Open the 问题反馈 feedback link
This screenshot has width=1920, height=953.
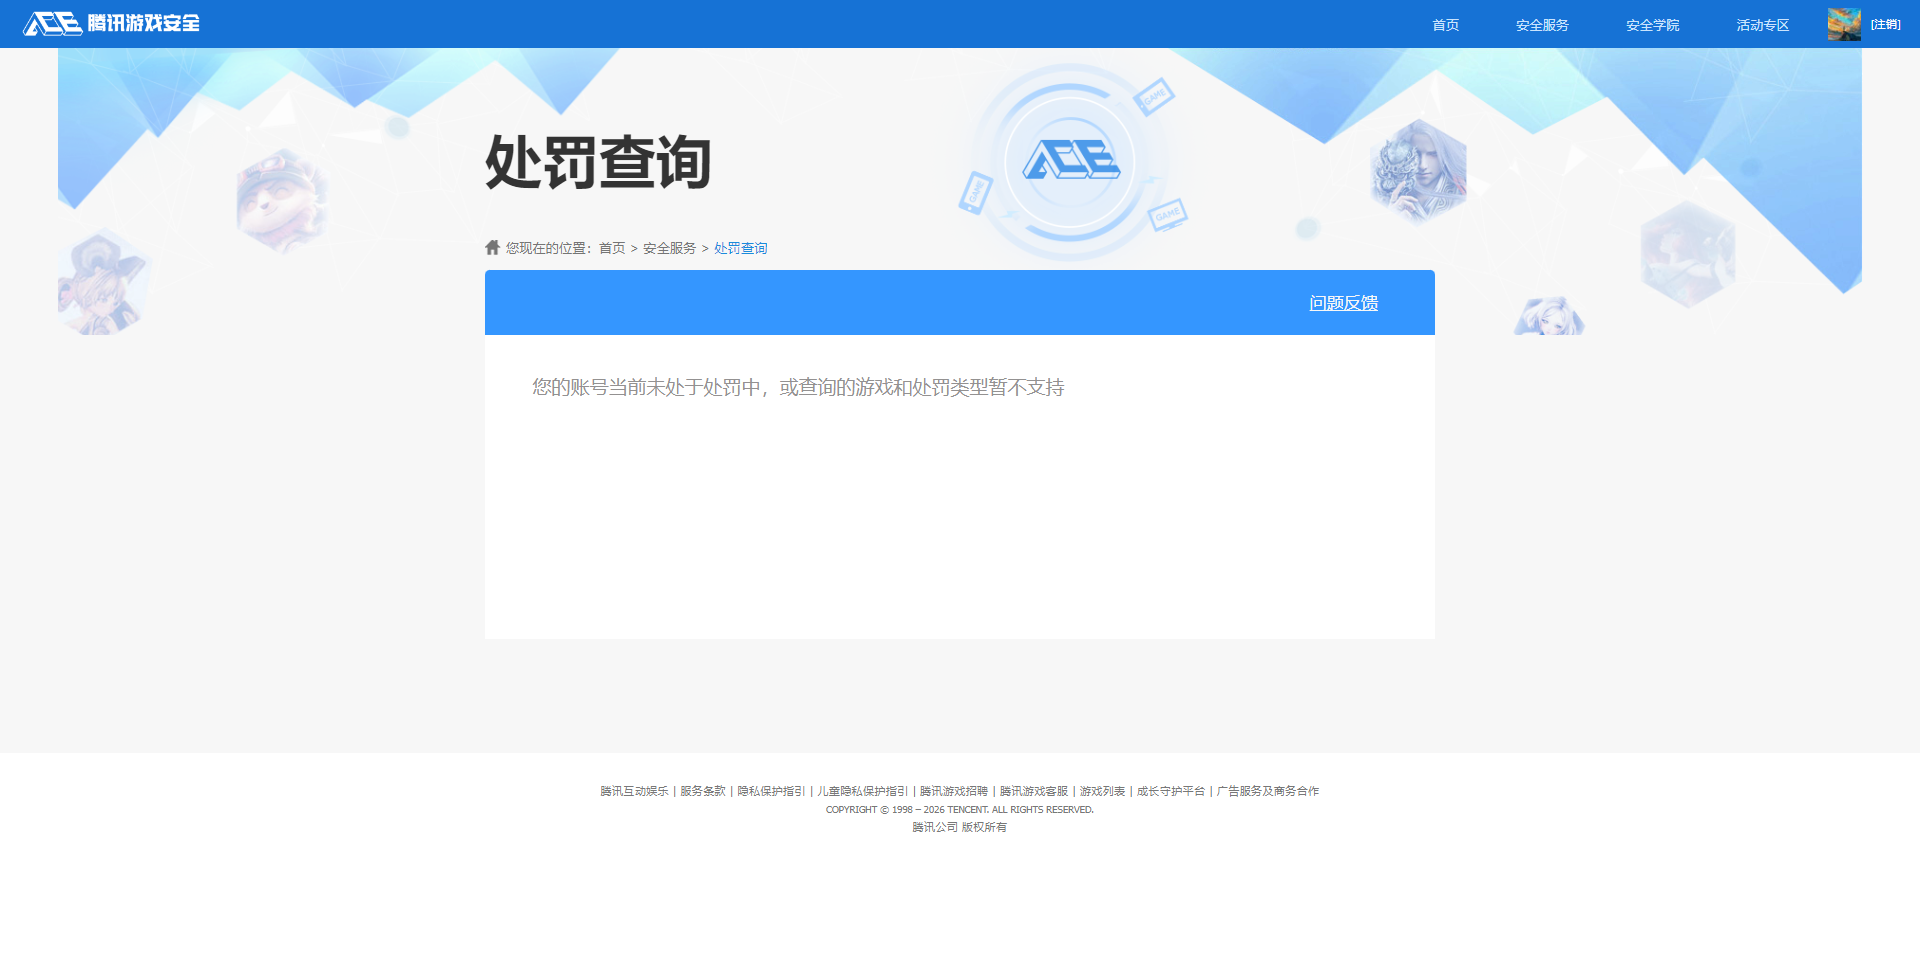click(1343, 302)
